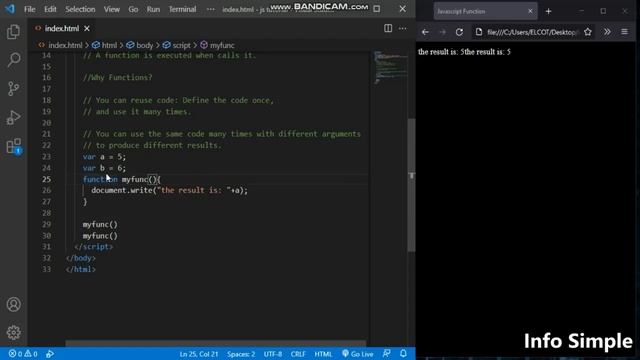This screenshot has width=640, height=360.
Task: Open the Search view in activity bar
Action: pos(13,60)
